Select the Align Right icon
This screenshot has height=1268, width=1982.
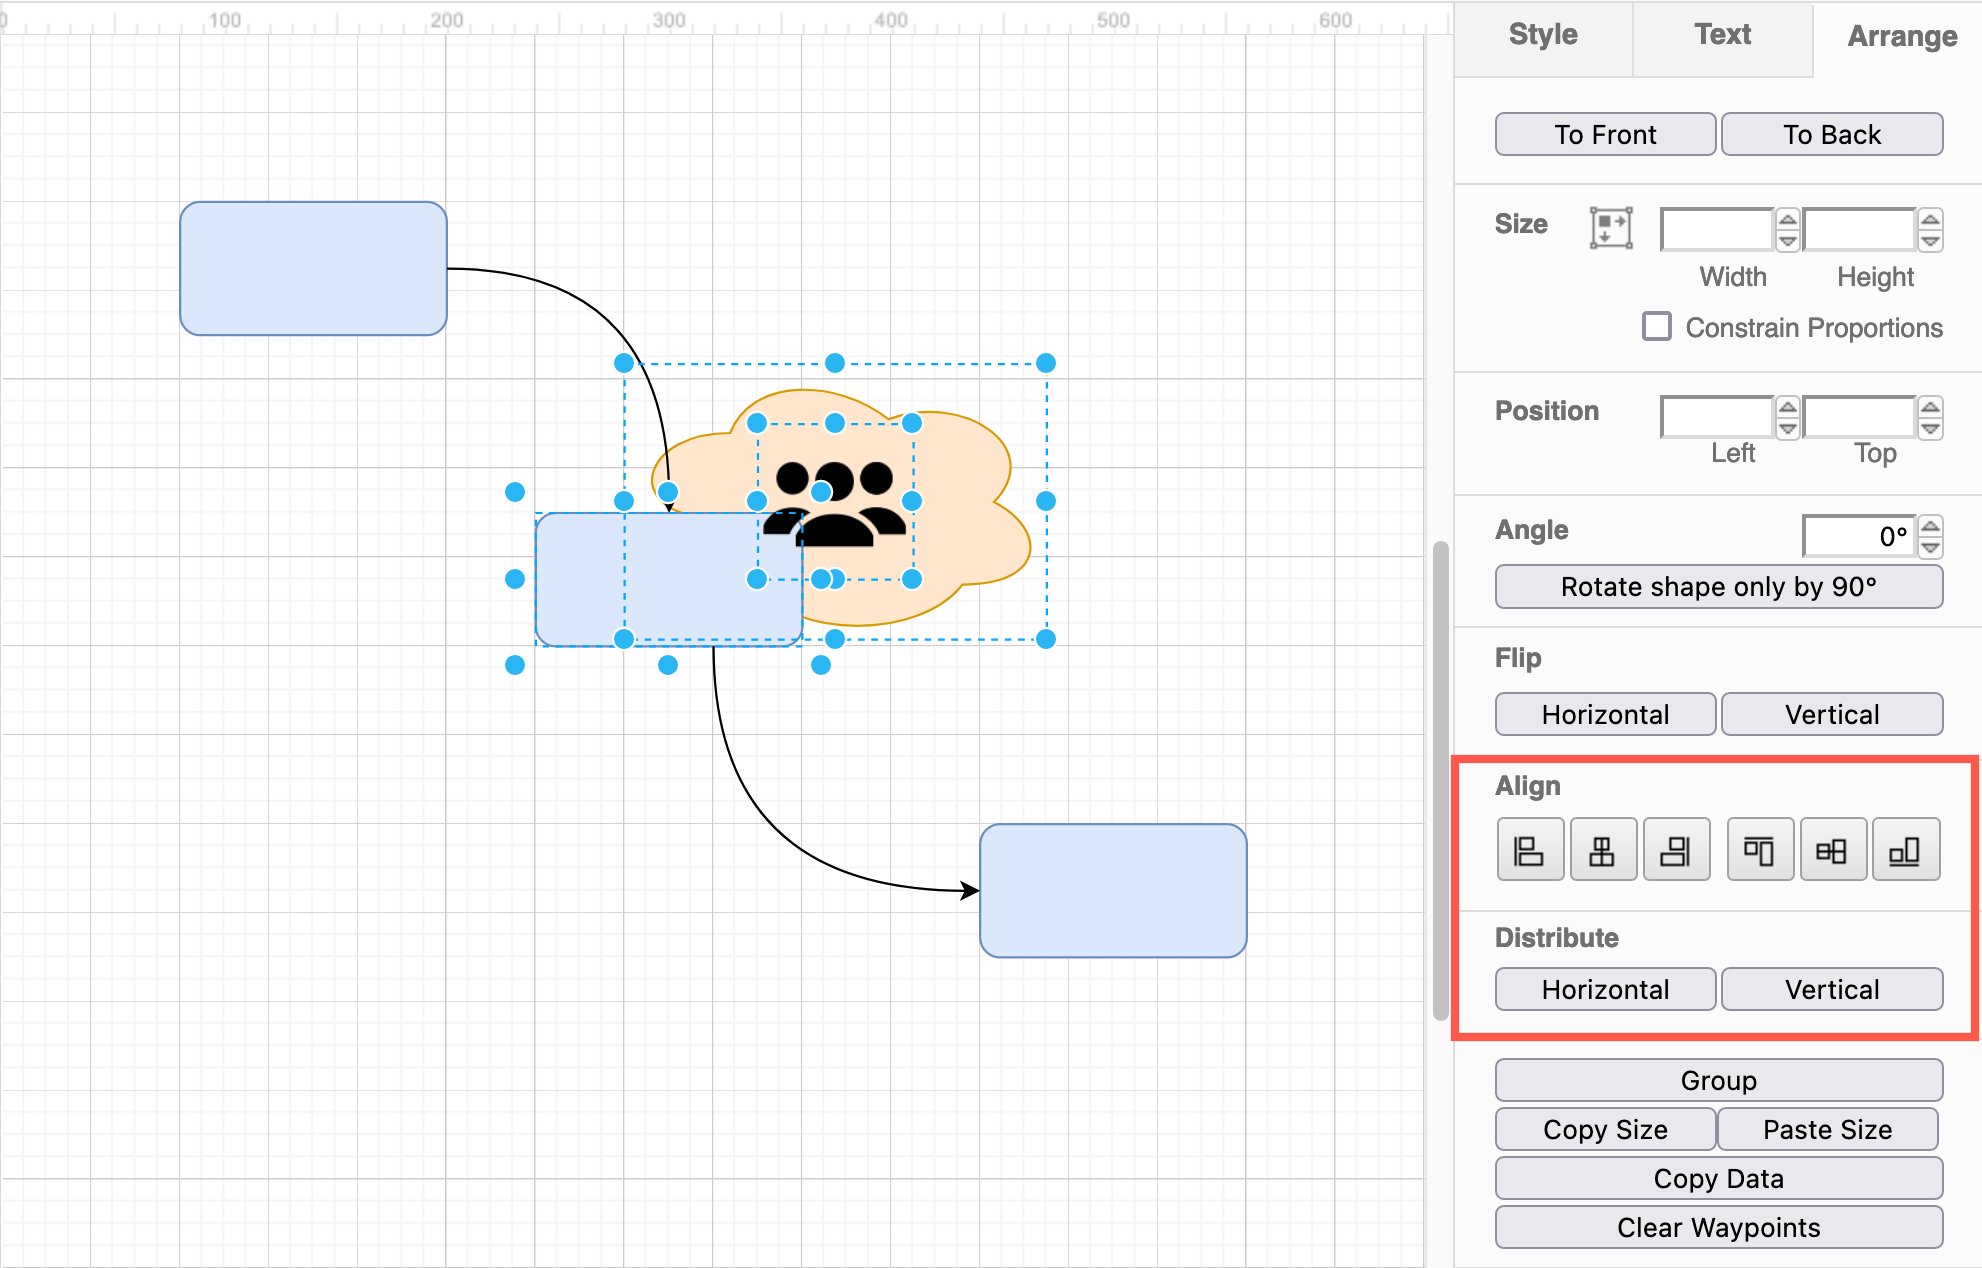(1676, 849)
